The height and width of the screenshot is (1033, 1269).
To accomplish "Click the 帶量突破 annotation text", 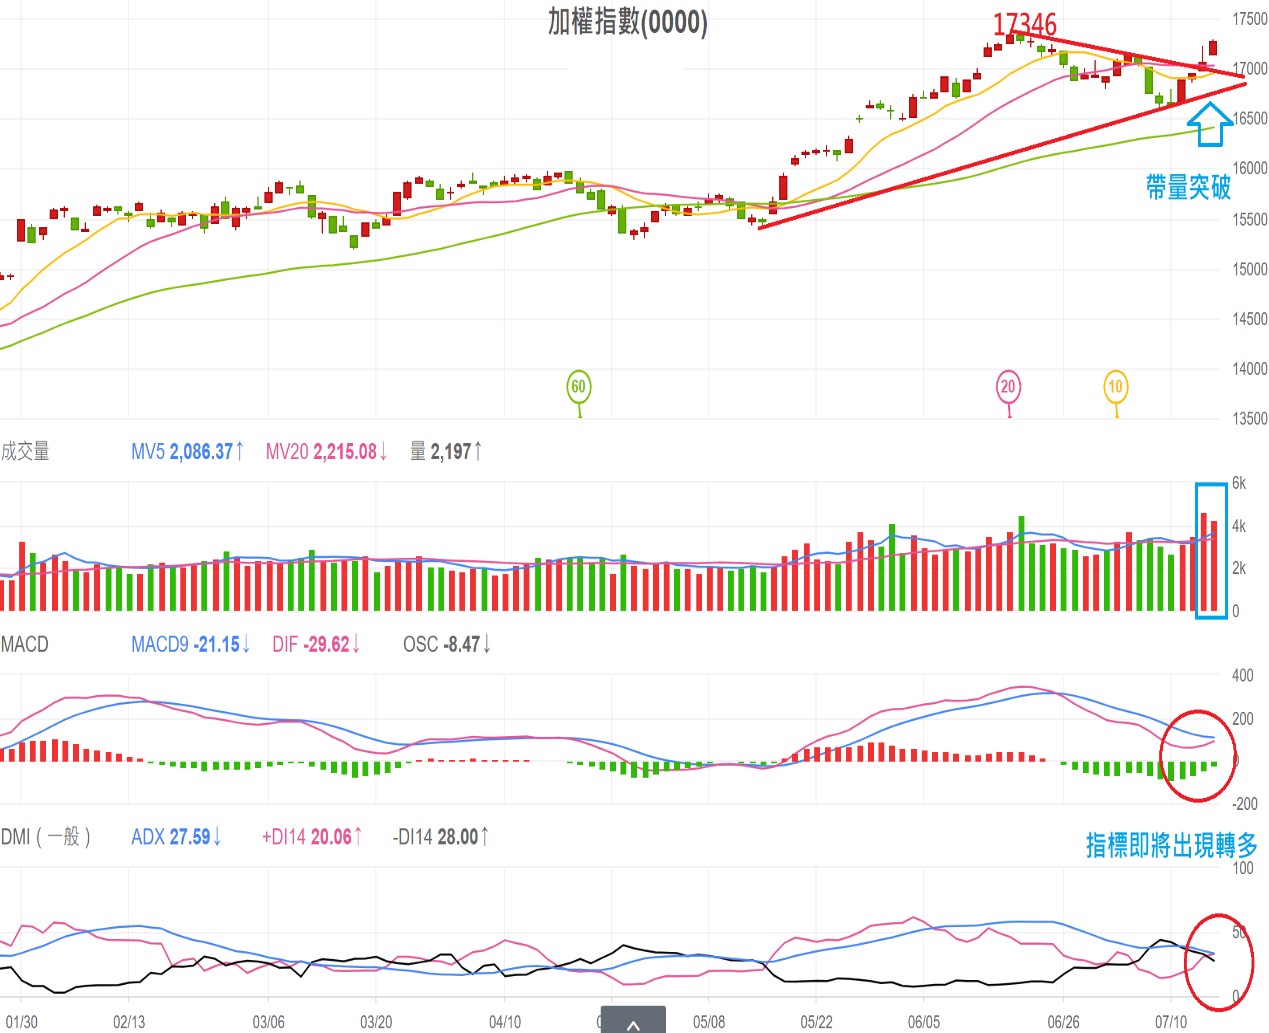I will tap(1188, 187).
